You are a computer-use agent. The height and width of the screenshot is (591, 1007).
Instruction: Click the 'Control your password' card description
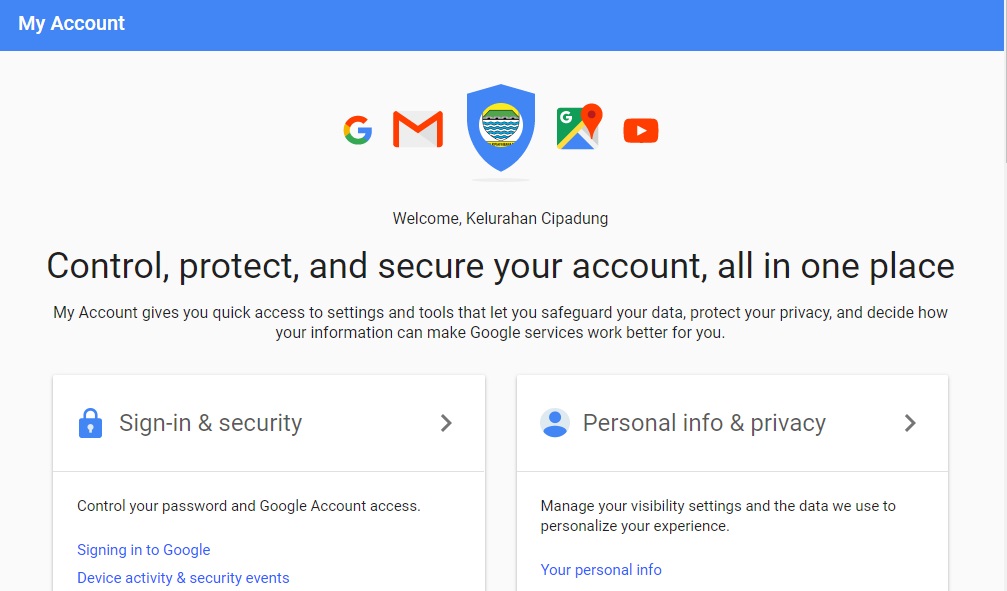pyautogui.click(x=249, y=506)
